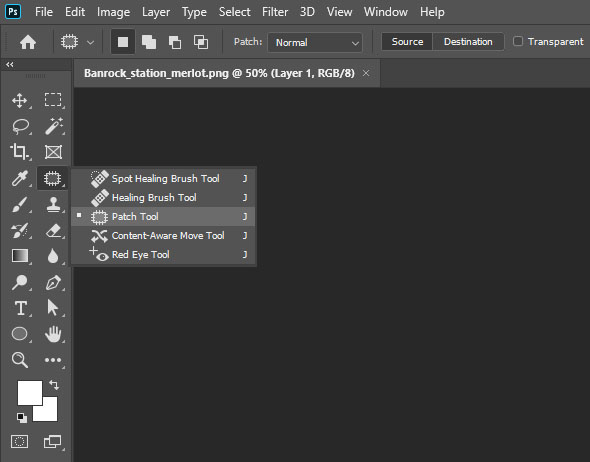Select the Path Selection tool
This screenshot has height=462, width=590.
(x=53, y=307)
